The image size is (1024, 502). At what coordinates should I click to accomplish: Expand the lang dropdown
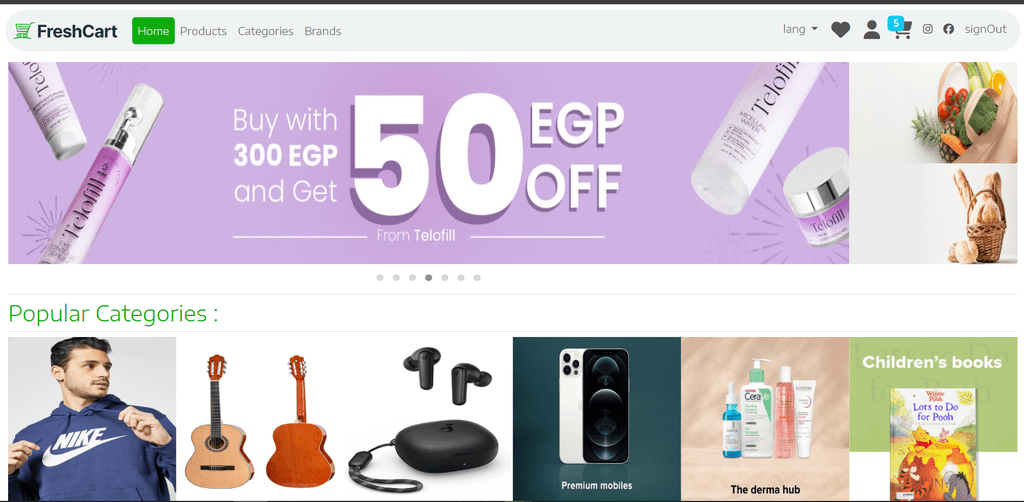800,29
